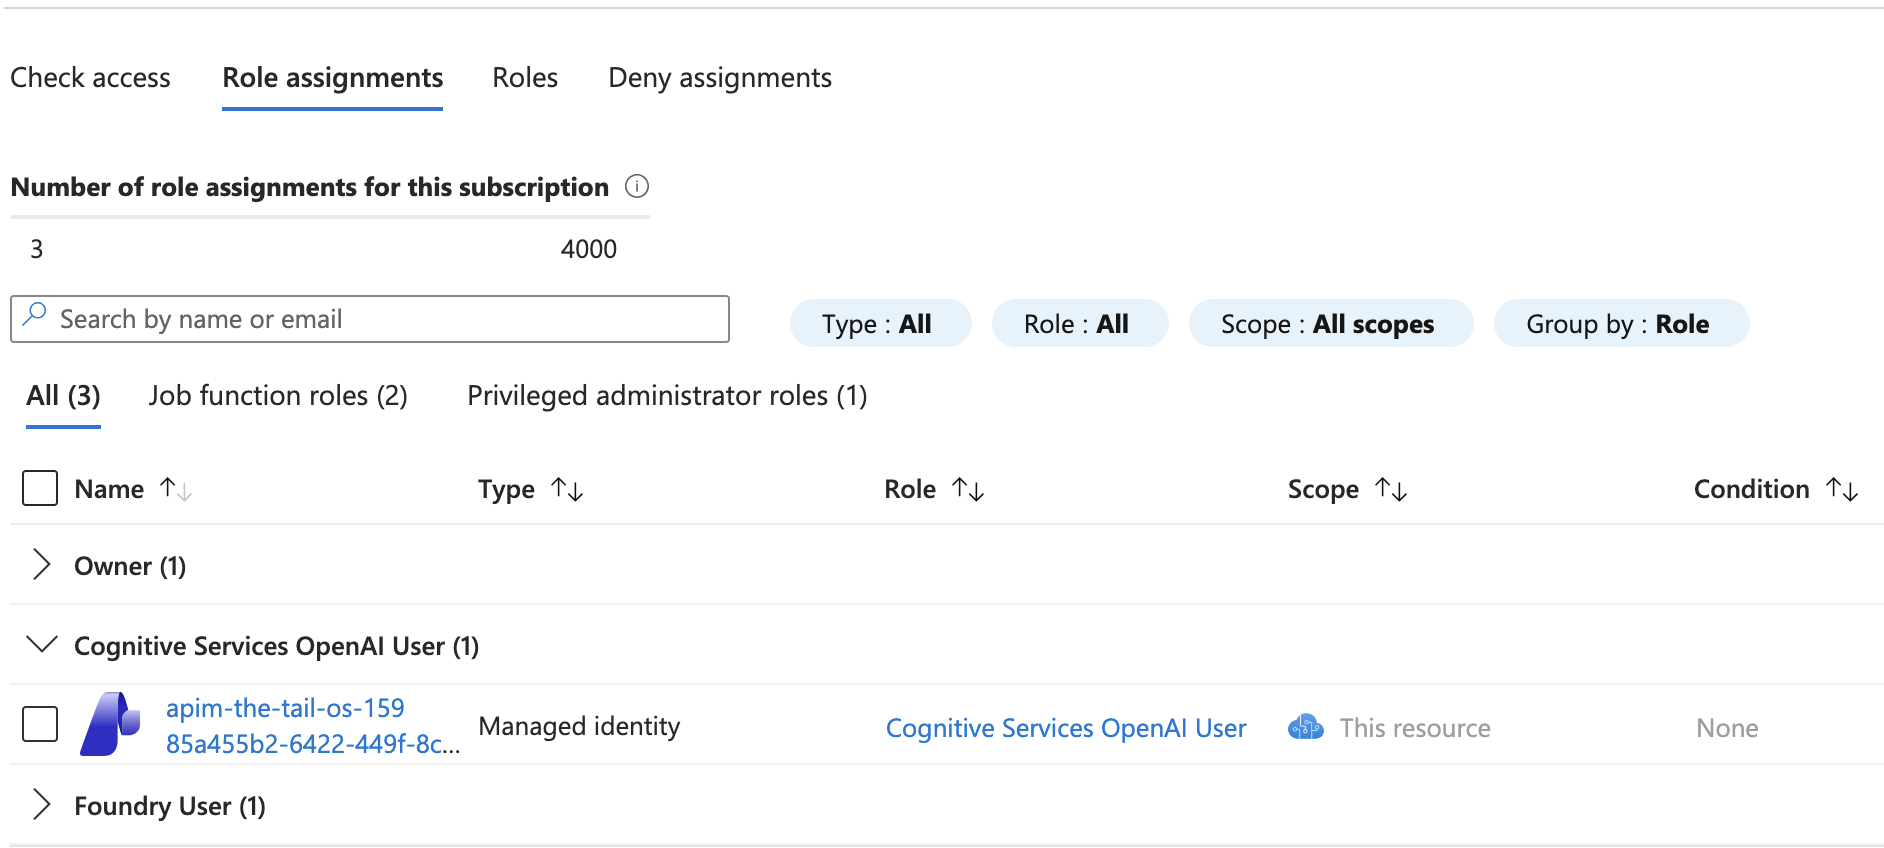Open the Cognitive Services OpenAI User role link
1884x848 pixels.
tap(1066, 728)
